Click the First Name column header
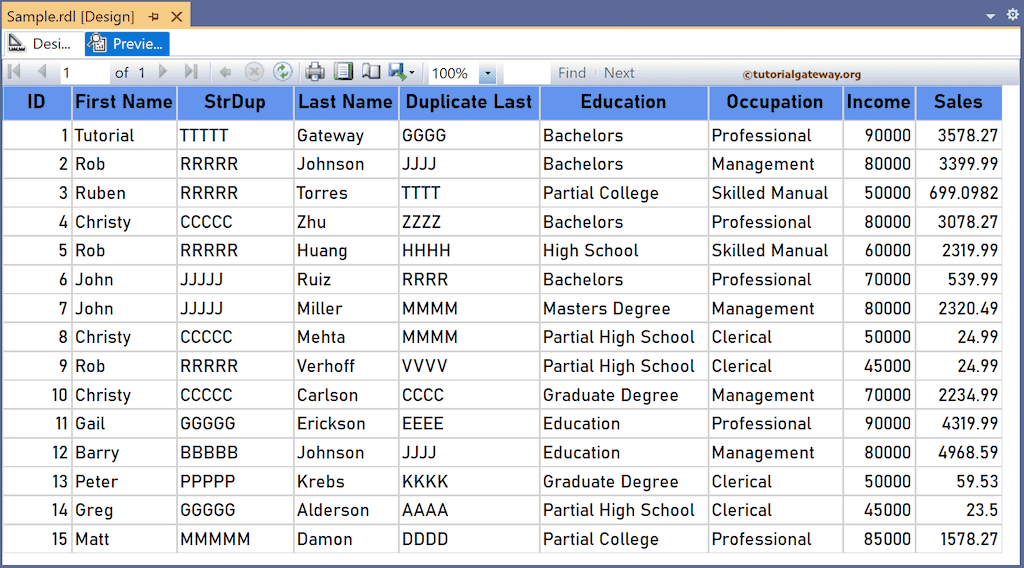The width and height of the screenshot is (1024, 568). pyautogui.click(x=123, y=103)
